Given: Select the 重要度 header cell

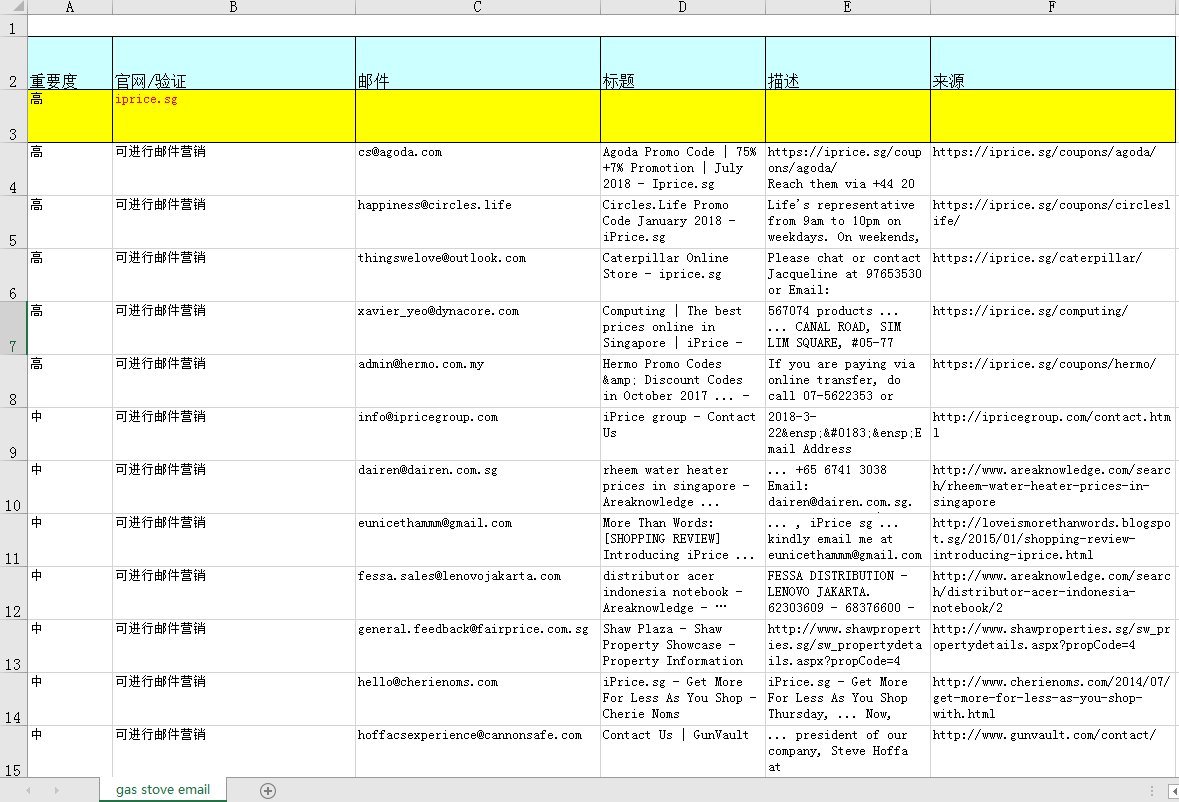Looking at the screenshot, I should pyautogui.click(x=70, y=63).
